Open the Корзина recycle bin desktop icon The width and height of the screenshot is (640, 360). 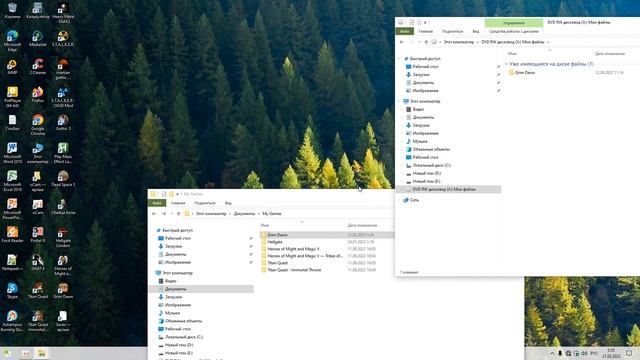pos(12,11)
